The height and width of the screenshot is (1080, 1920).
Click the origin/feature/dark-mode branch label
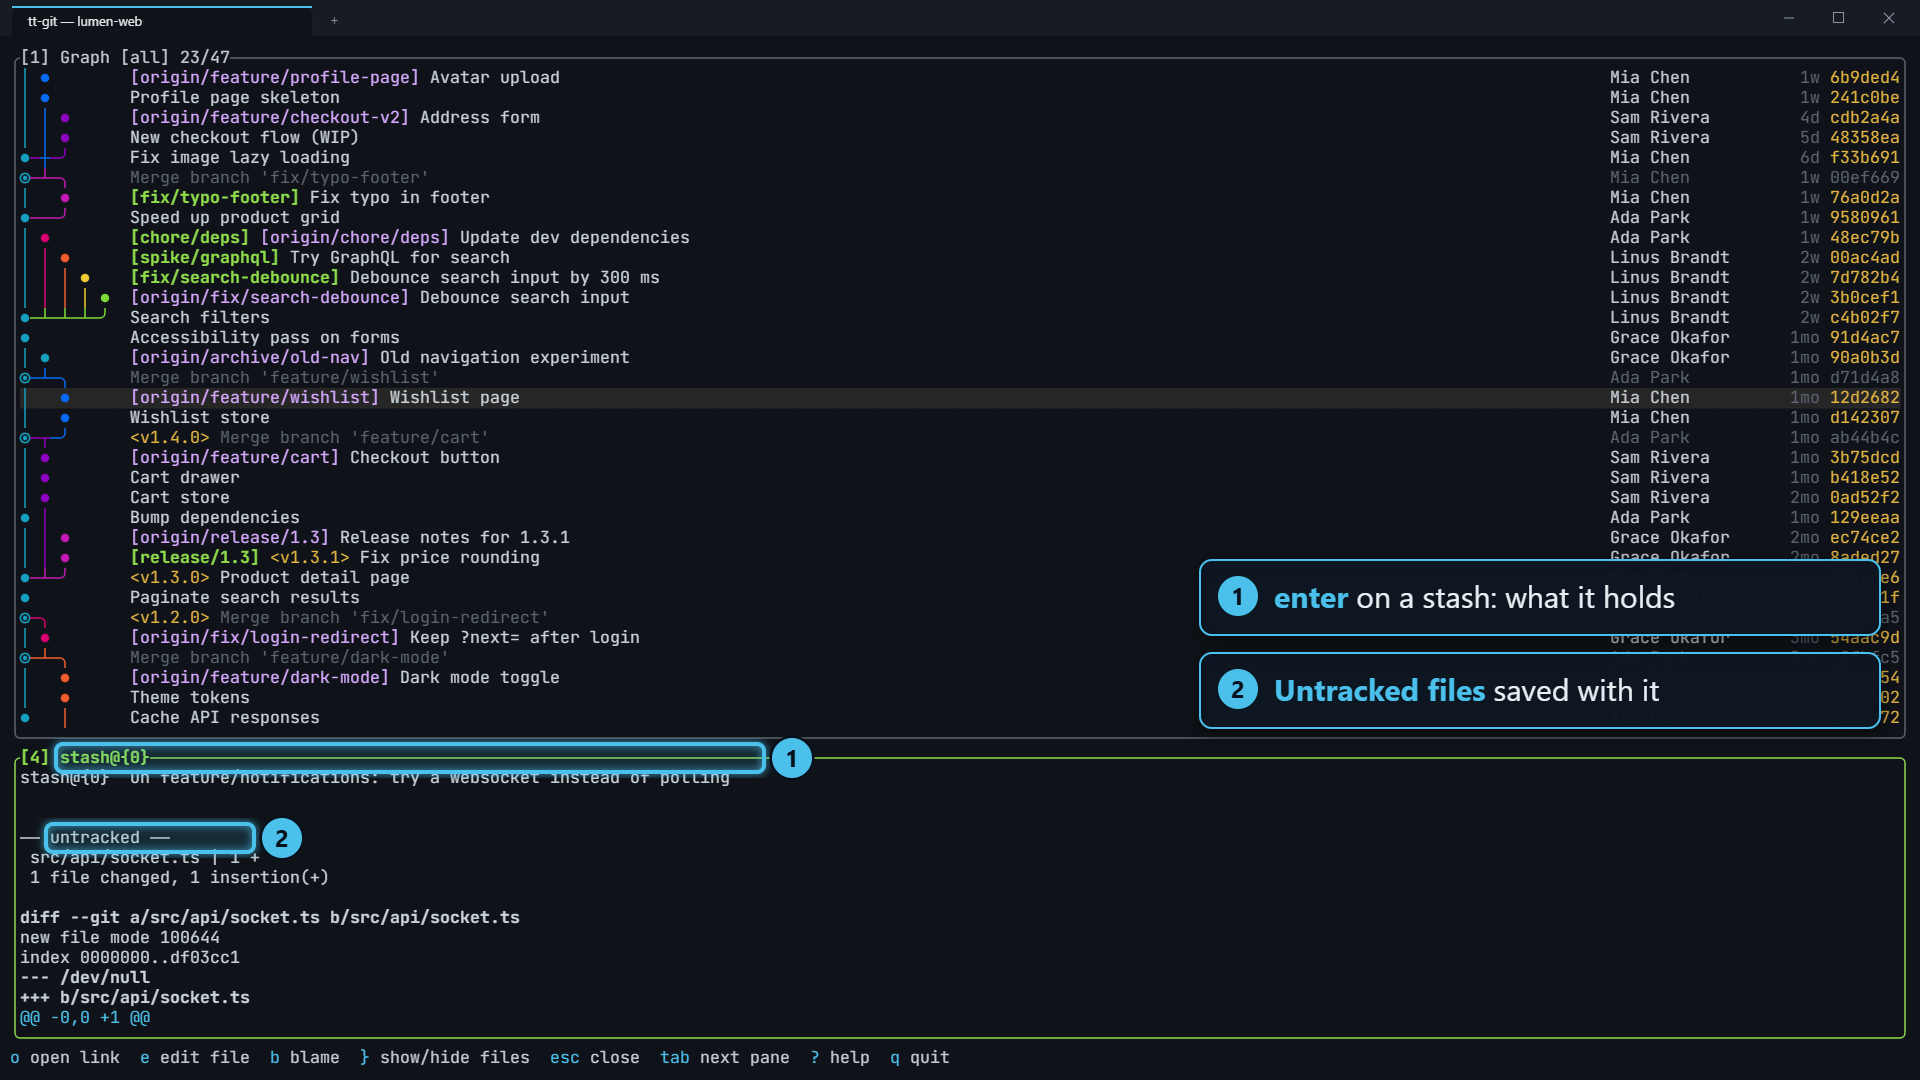pyautogui.click(x=259, y=677)
